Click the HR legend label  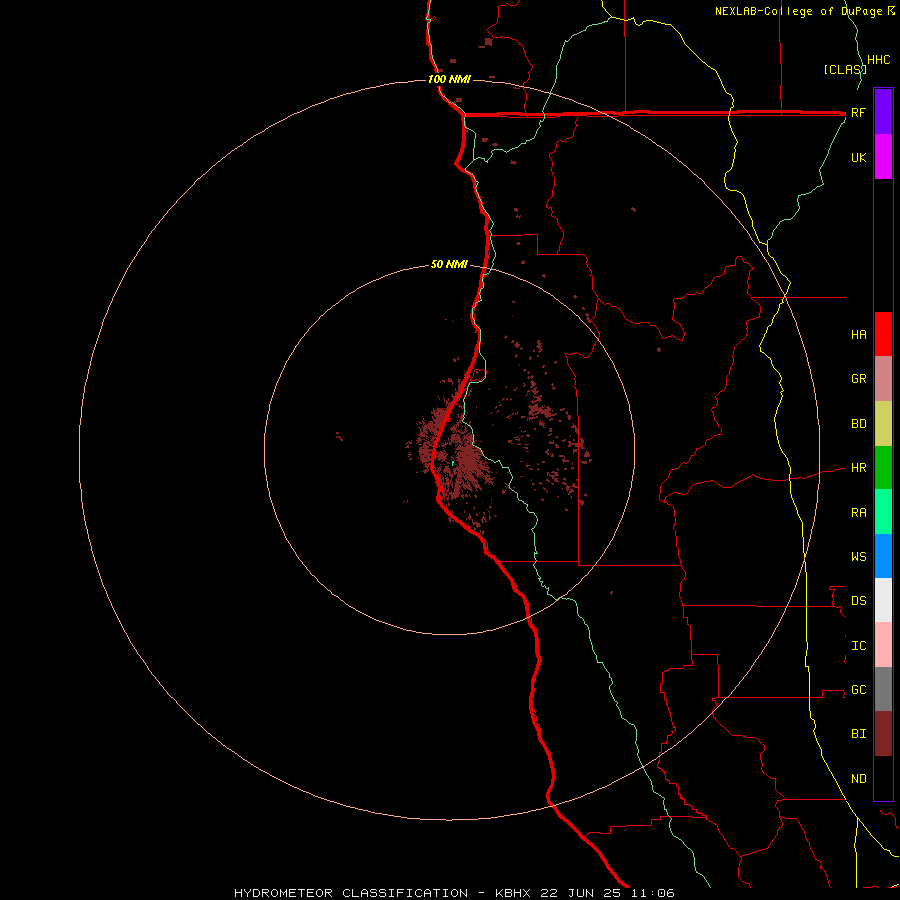tap(858, 468)
